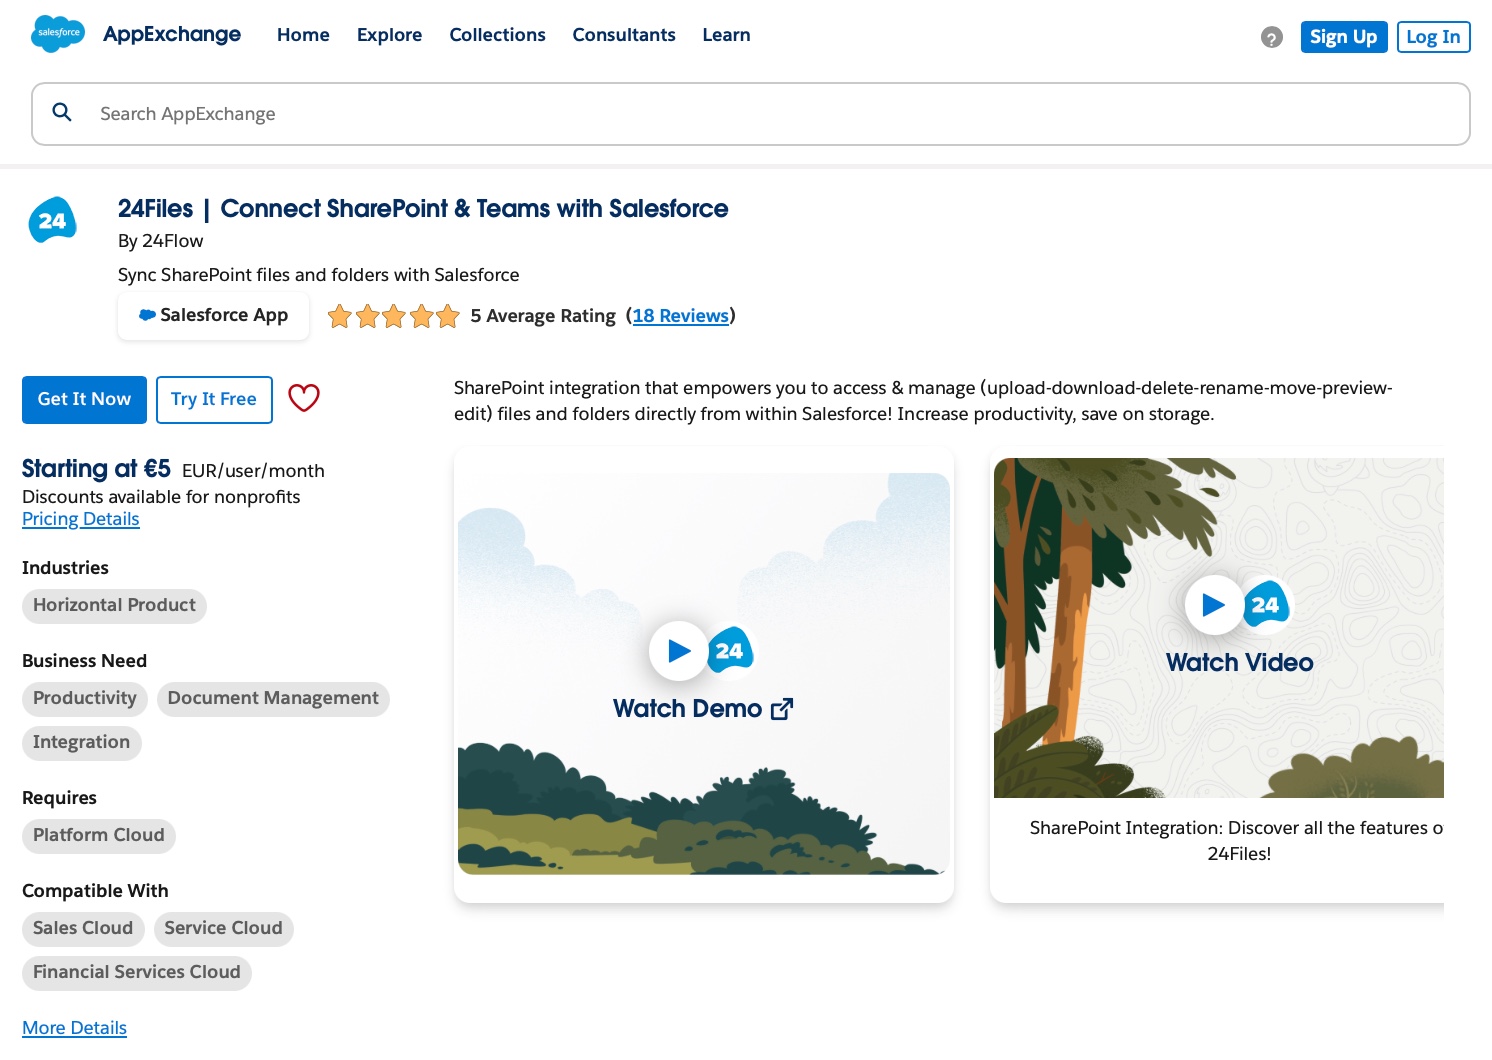Viewport: 1492px width, 1060px height.
Task: Click the Salesforce cloud logo
Action: tap(57, 33)
